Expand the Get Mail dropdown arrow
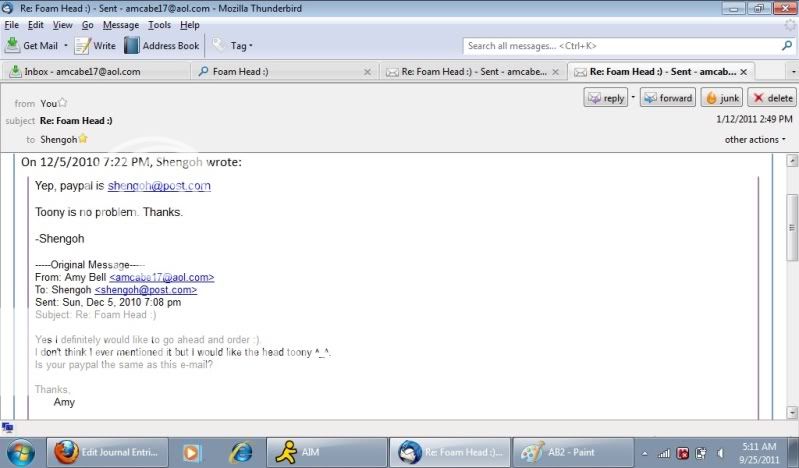 pyautogui.click(x=66, y=46)
